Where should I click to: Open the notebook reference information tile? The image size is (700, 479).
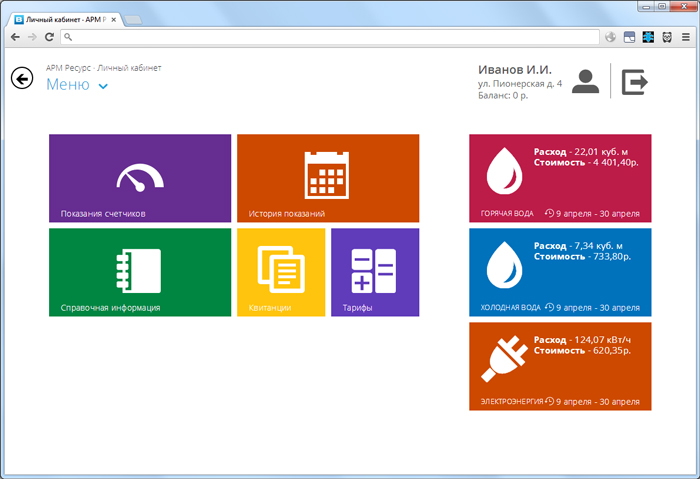tap(140, 272)
